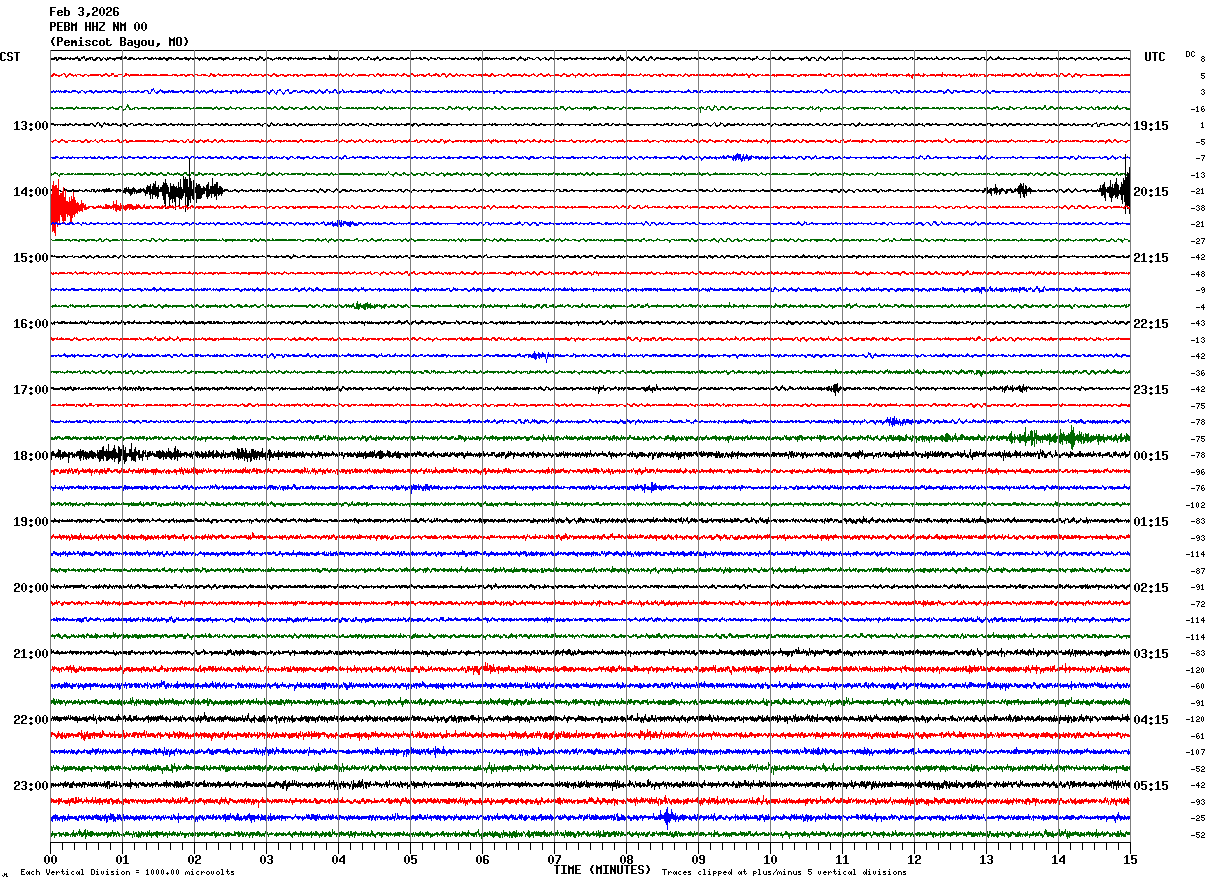Click minute tick label 03 on x-axis
This screenshot has width=1210, height=886.
click(266, 859)
